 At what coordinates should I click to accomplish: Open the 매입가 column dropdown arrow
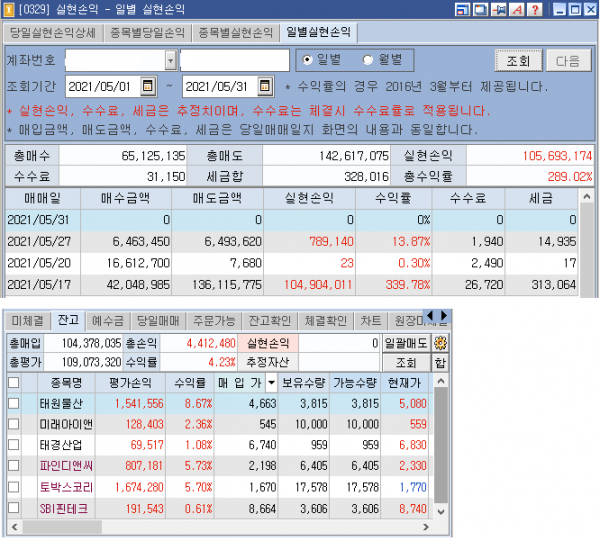pos(271,382)
